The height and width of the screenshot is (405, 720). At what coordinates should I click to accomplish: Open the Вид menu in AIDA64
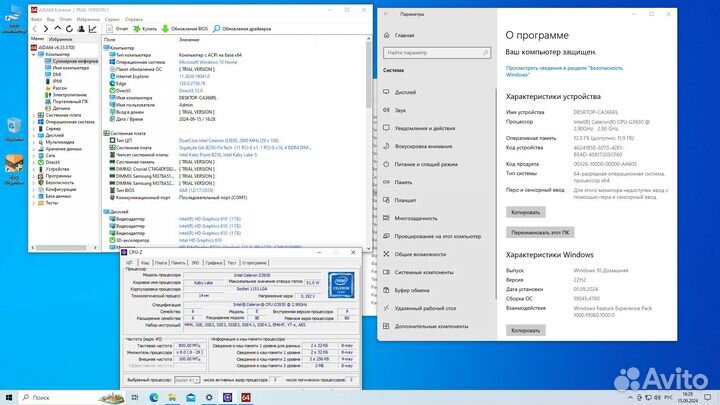pyautogui.click(x=51, y=19)
